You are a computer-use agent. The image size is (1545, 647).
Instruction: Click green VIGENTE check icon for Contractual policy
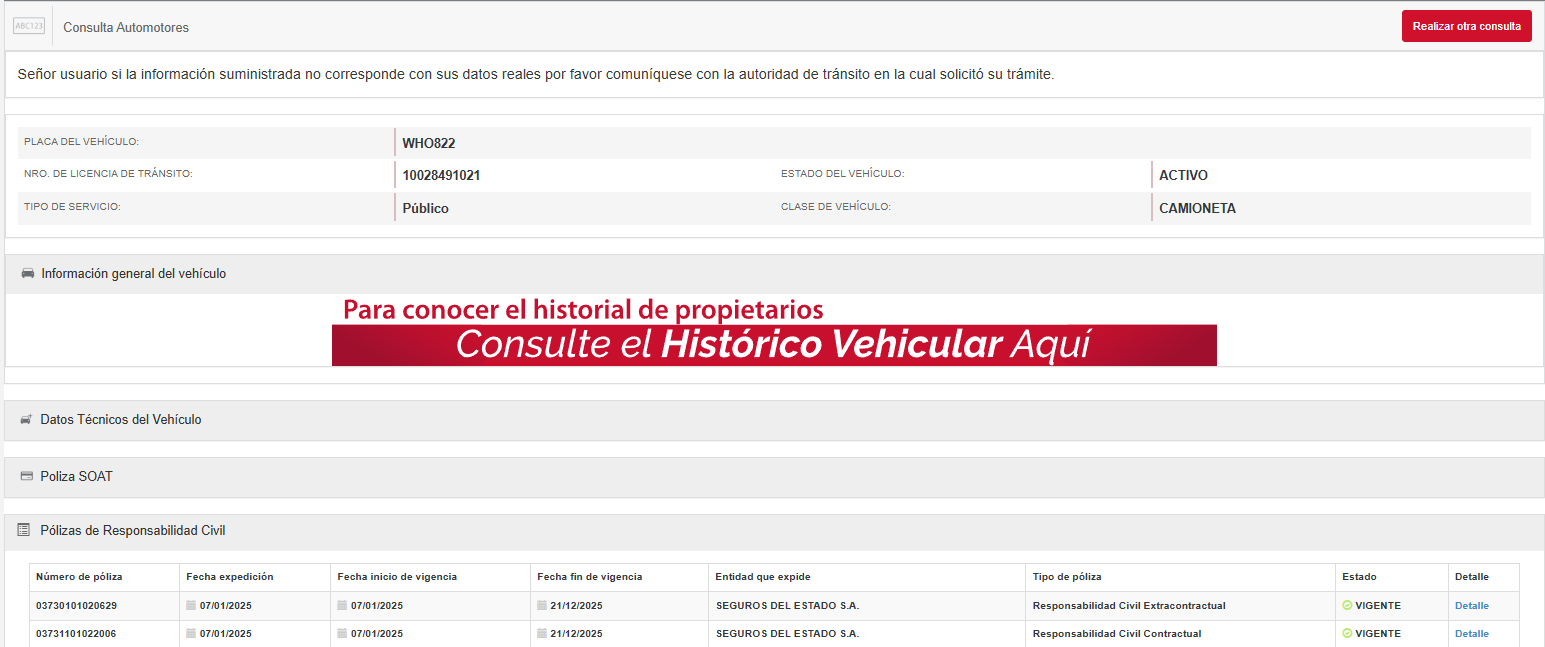pos(1347,634)
